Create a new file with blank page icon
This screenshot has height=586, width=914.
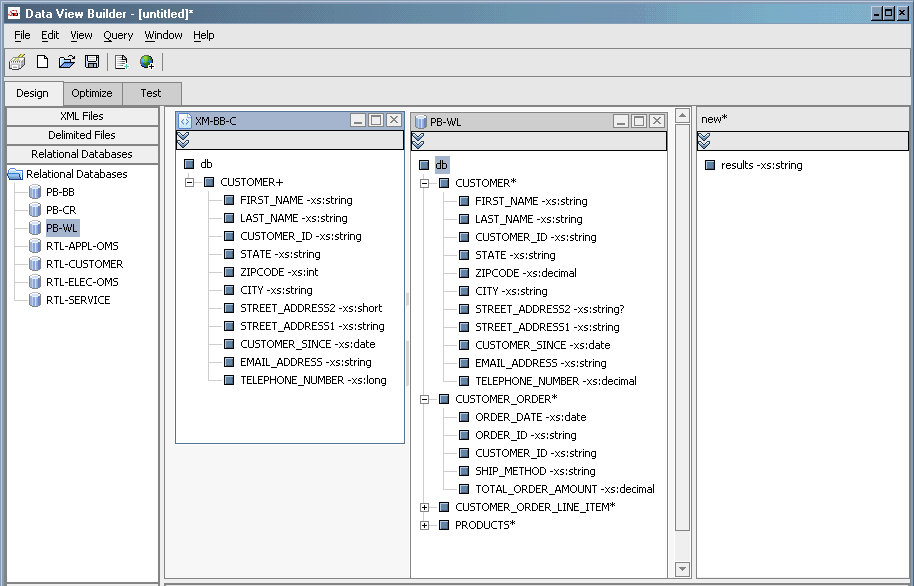tap(42, 62)
